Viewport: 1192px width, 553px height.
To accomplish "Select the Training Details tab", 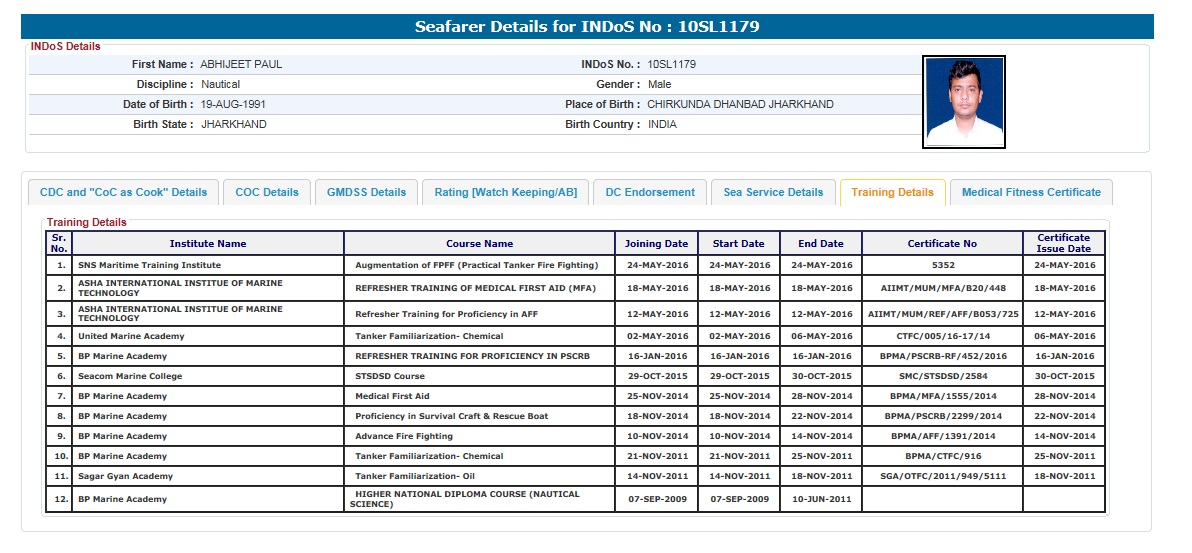I will (x=892, y=192).
